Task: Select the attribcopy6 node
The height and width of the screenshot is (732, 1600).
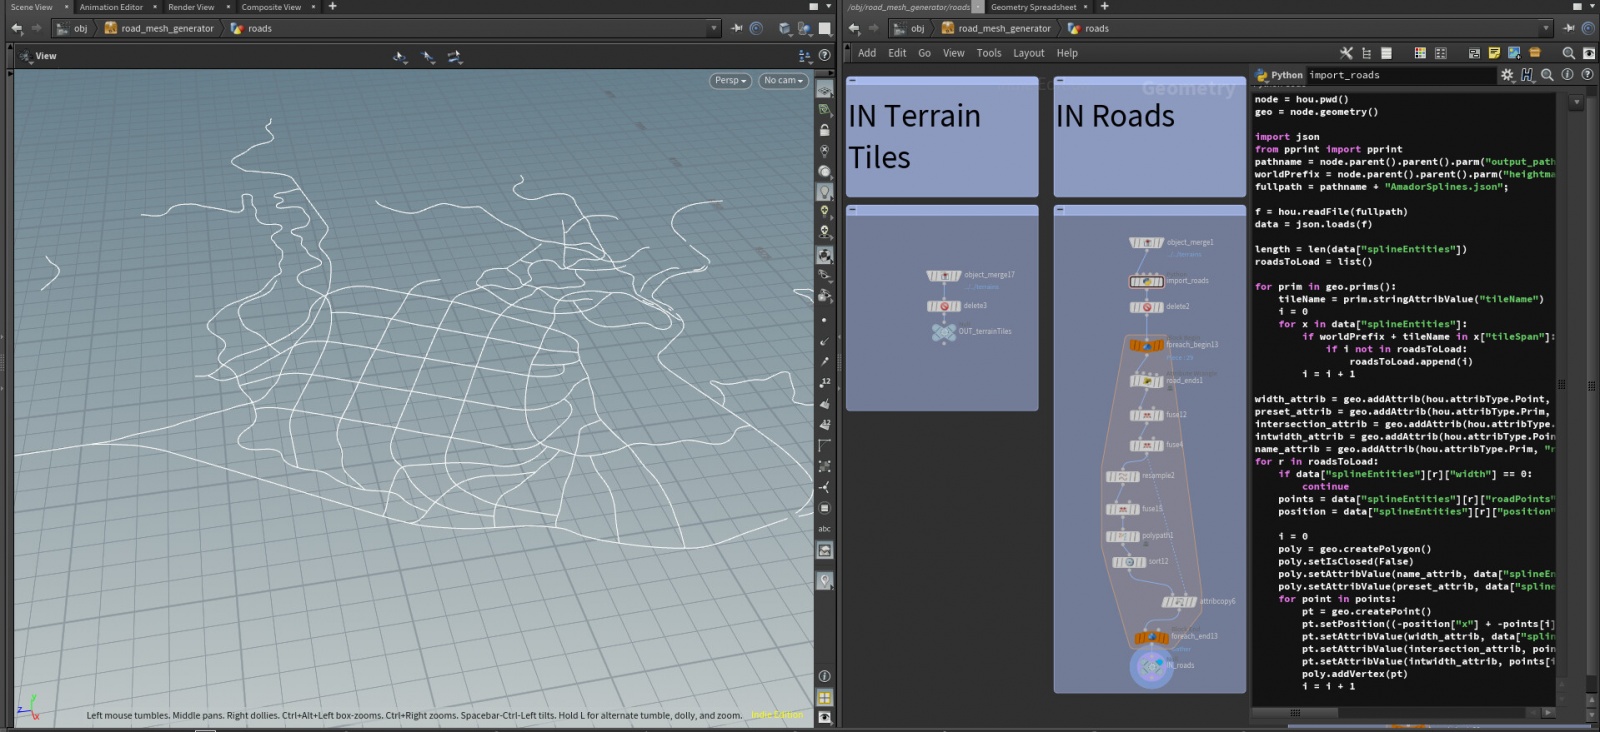Action: click(1180, 602)
